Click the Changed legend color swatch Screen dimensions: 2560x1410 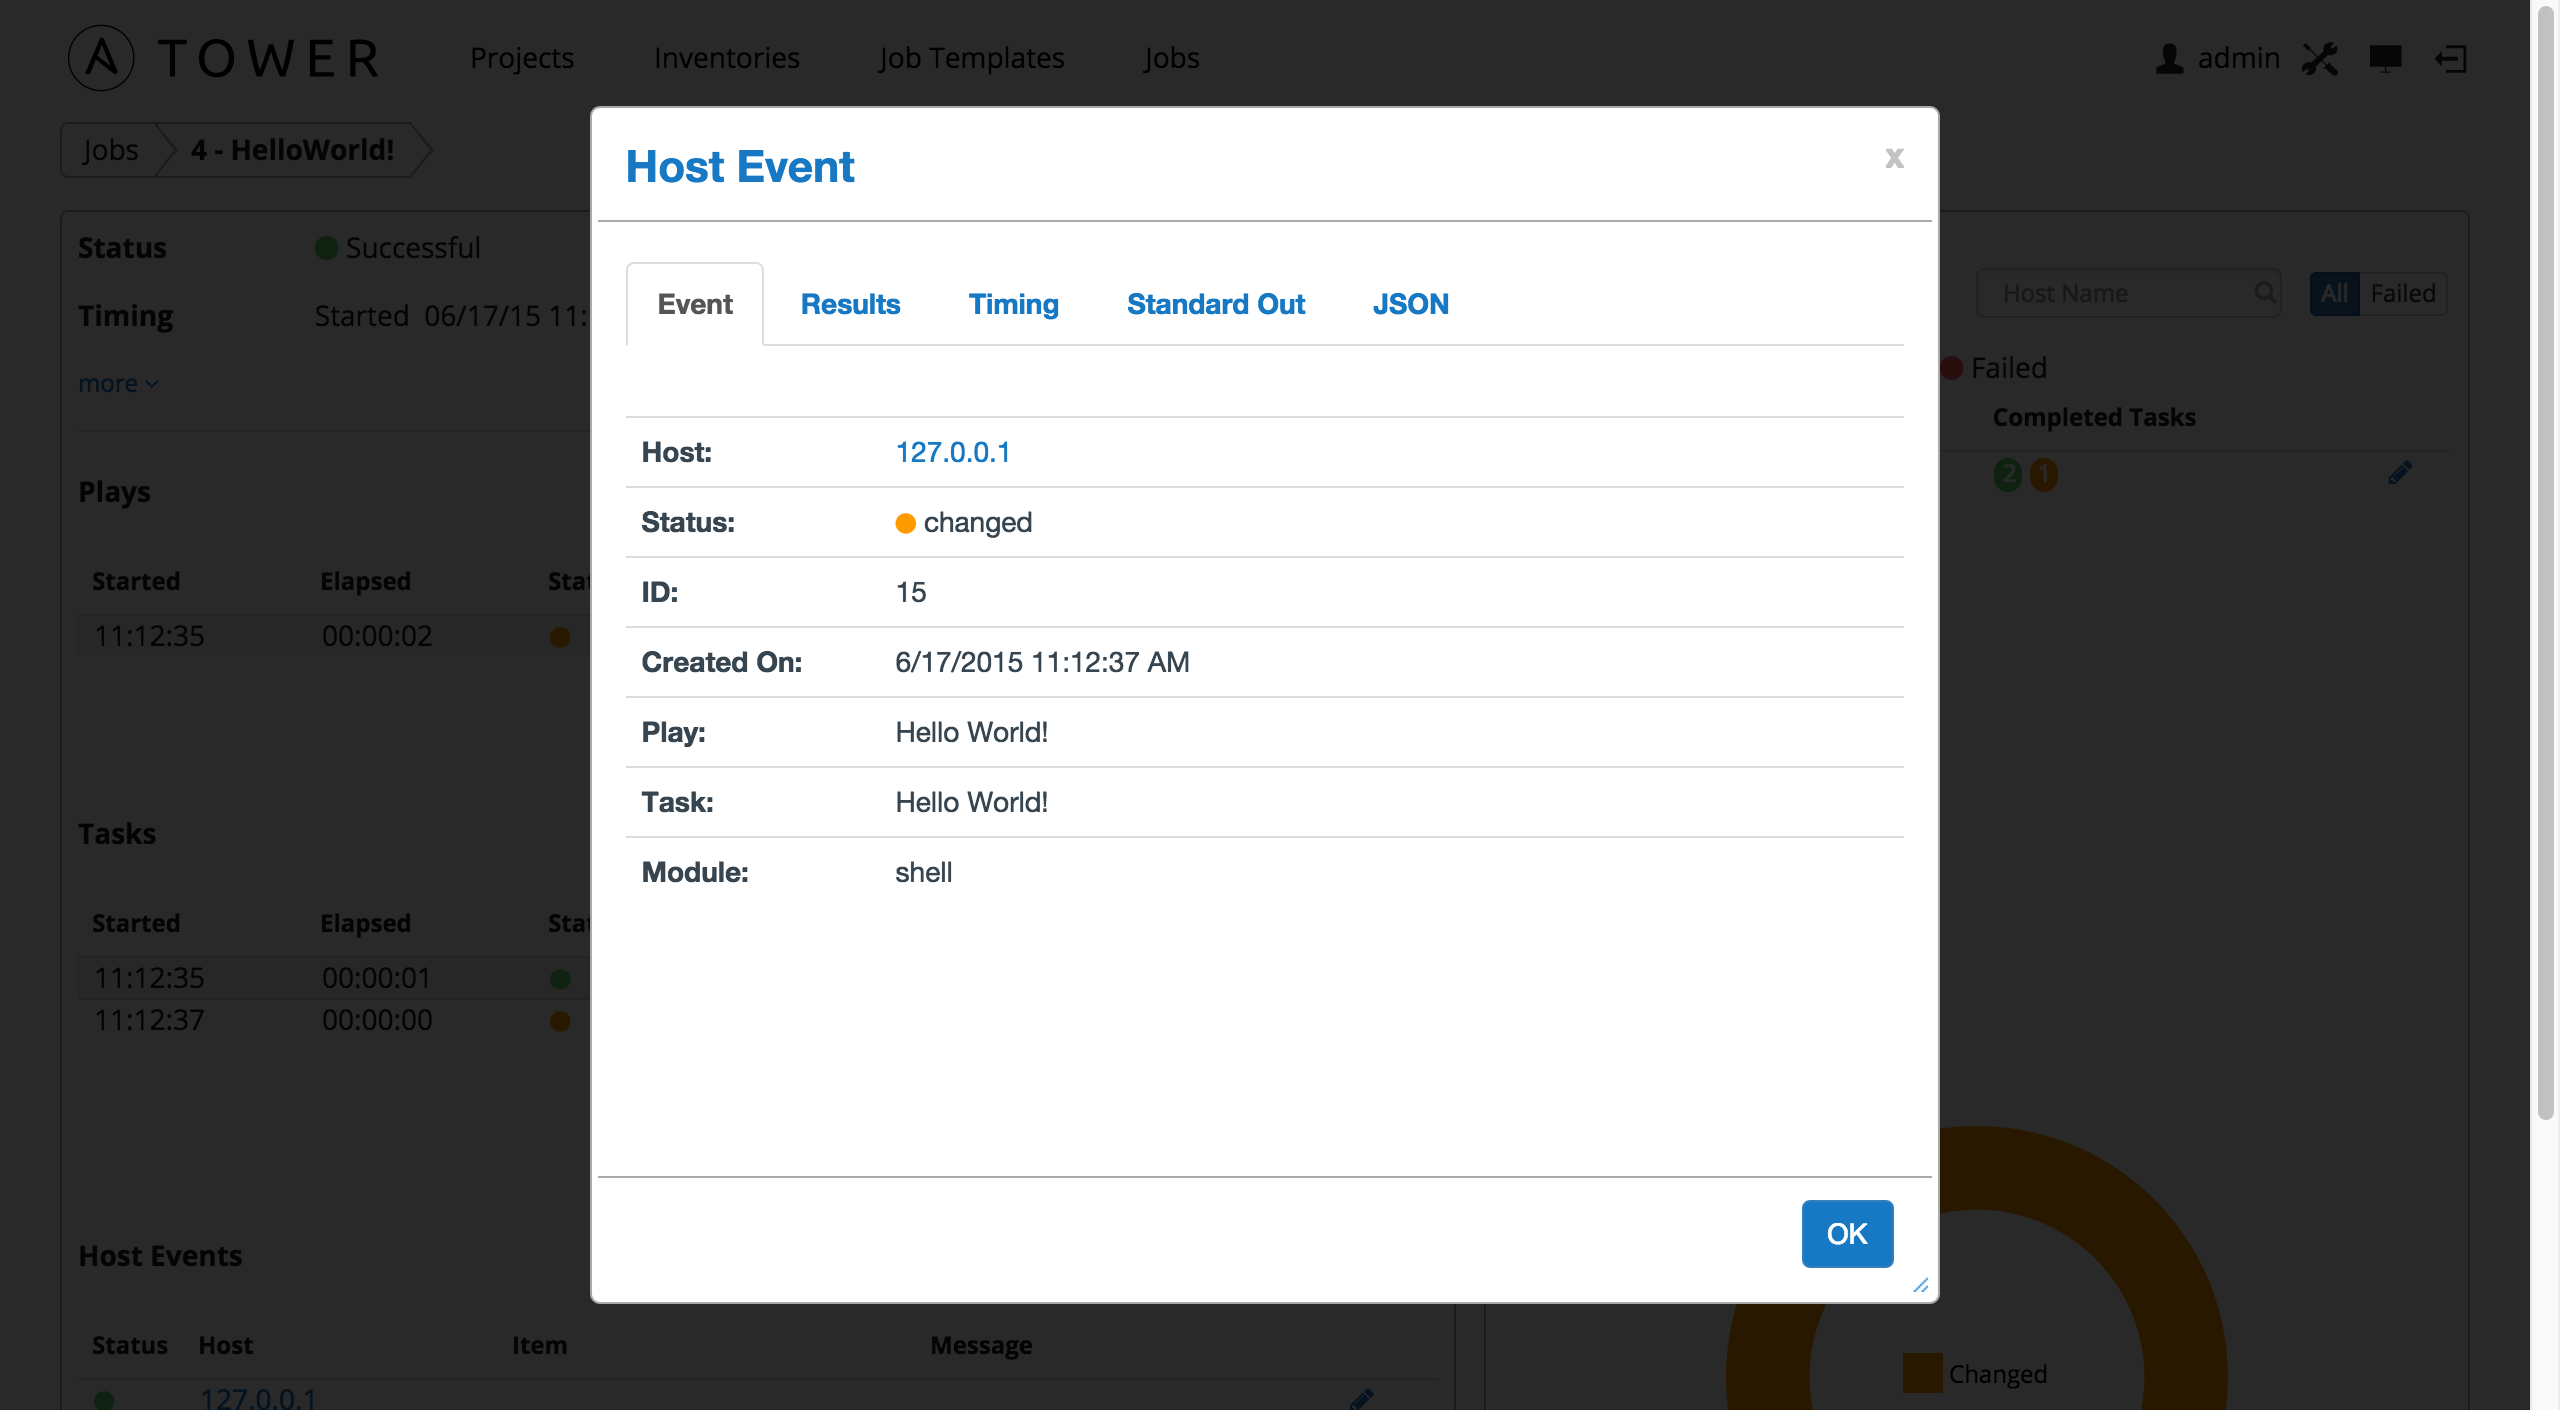point(1922,1373)
